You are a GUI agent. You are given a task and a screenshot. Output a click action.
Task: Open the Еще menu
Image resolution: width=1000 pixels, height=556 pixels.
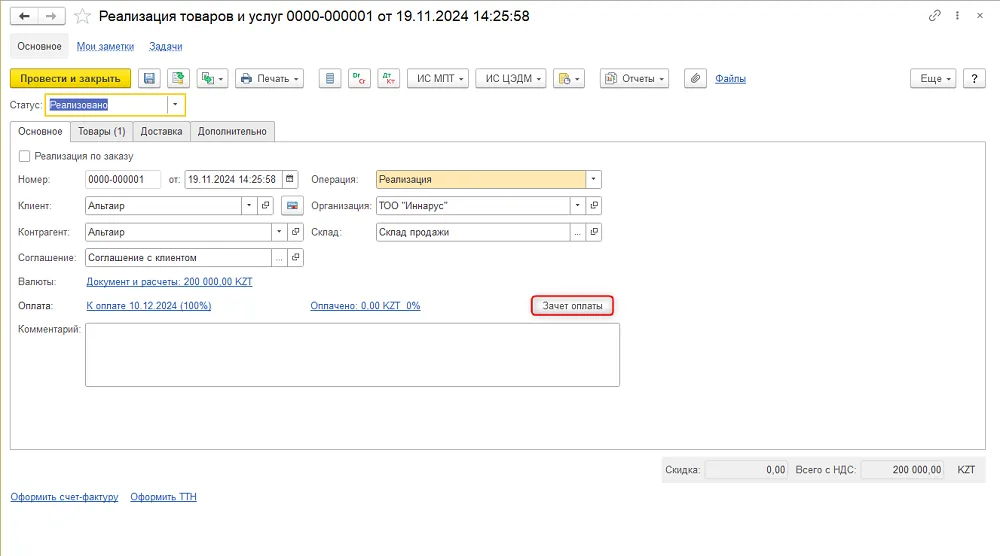pos(933,78)
